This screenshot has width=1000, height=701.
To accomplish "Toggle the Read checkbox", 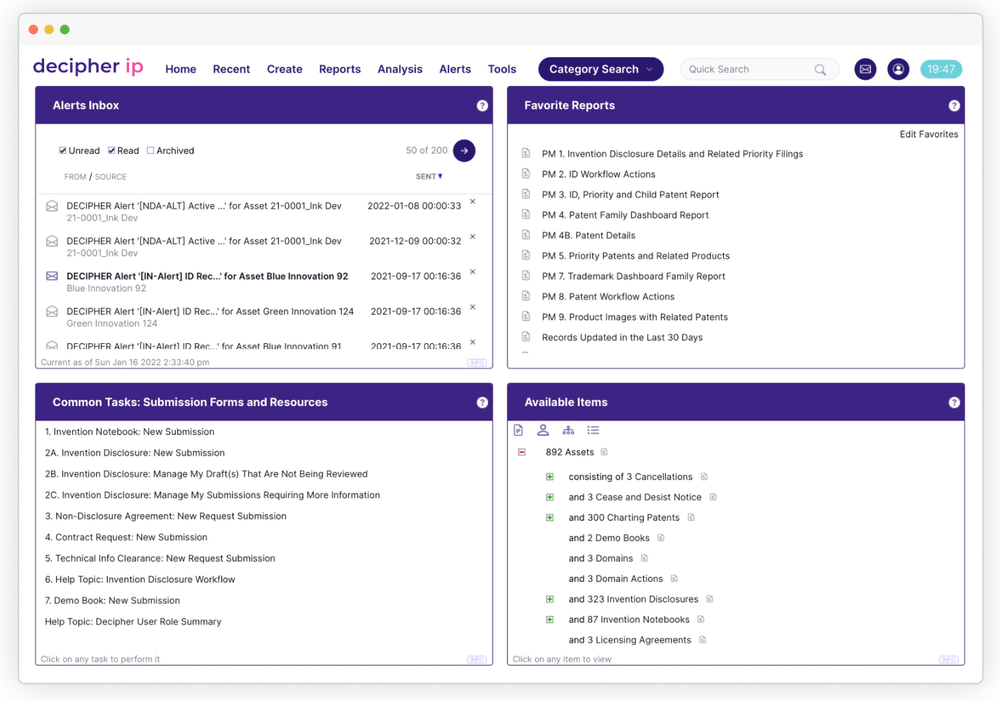I will pyautogui.click(x=112, y=151).
